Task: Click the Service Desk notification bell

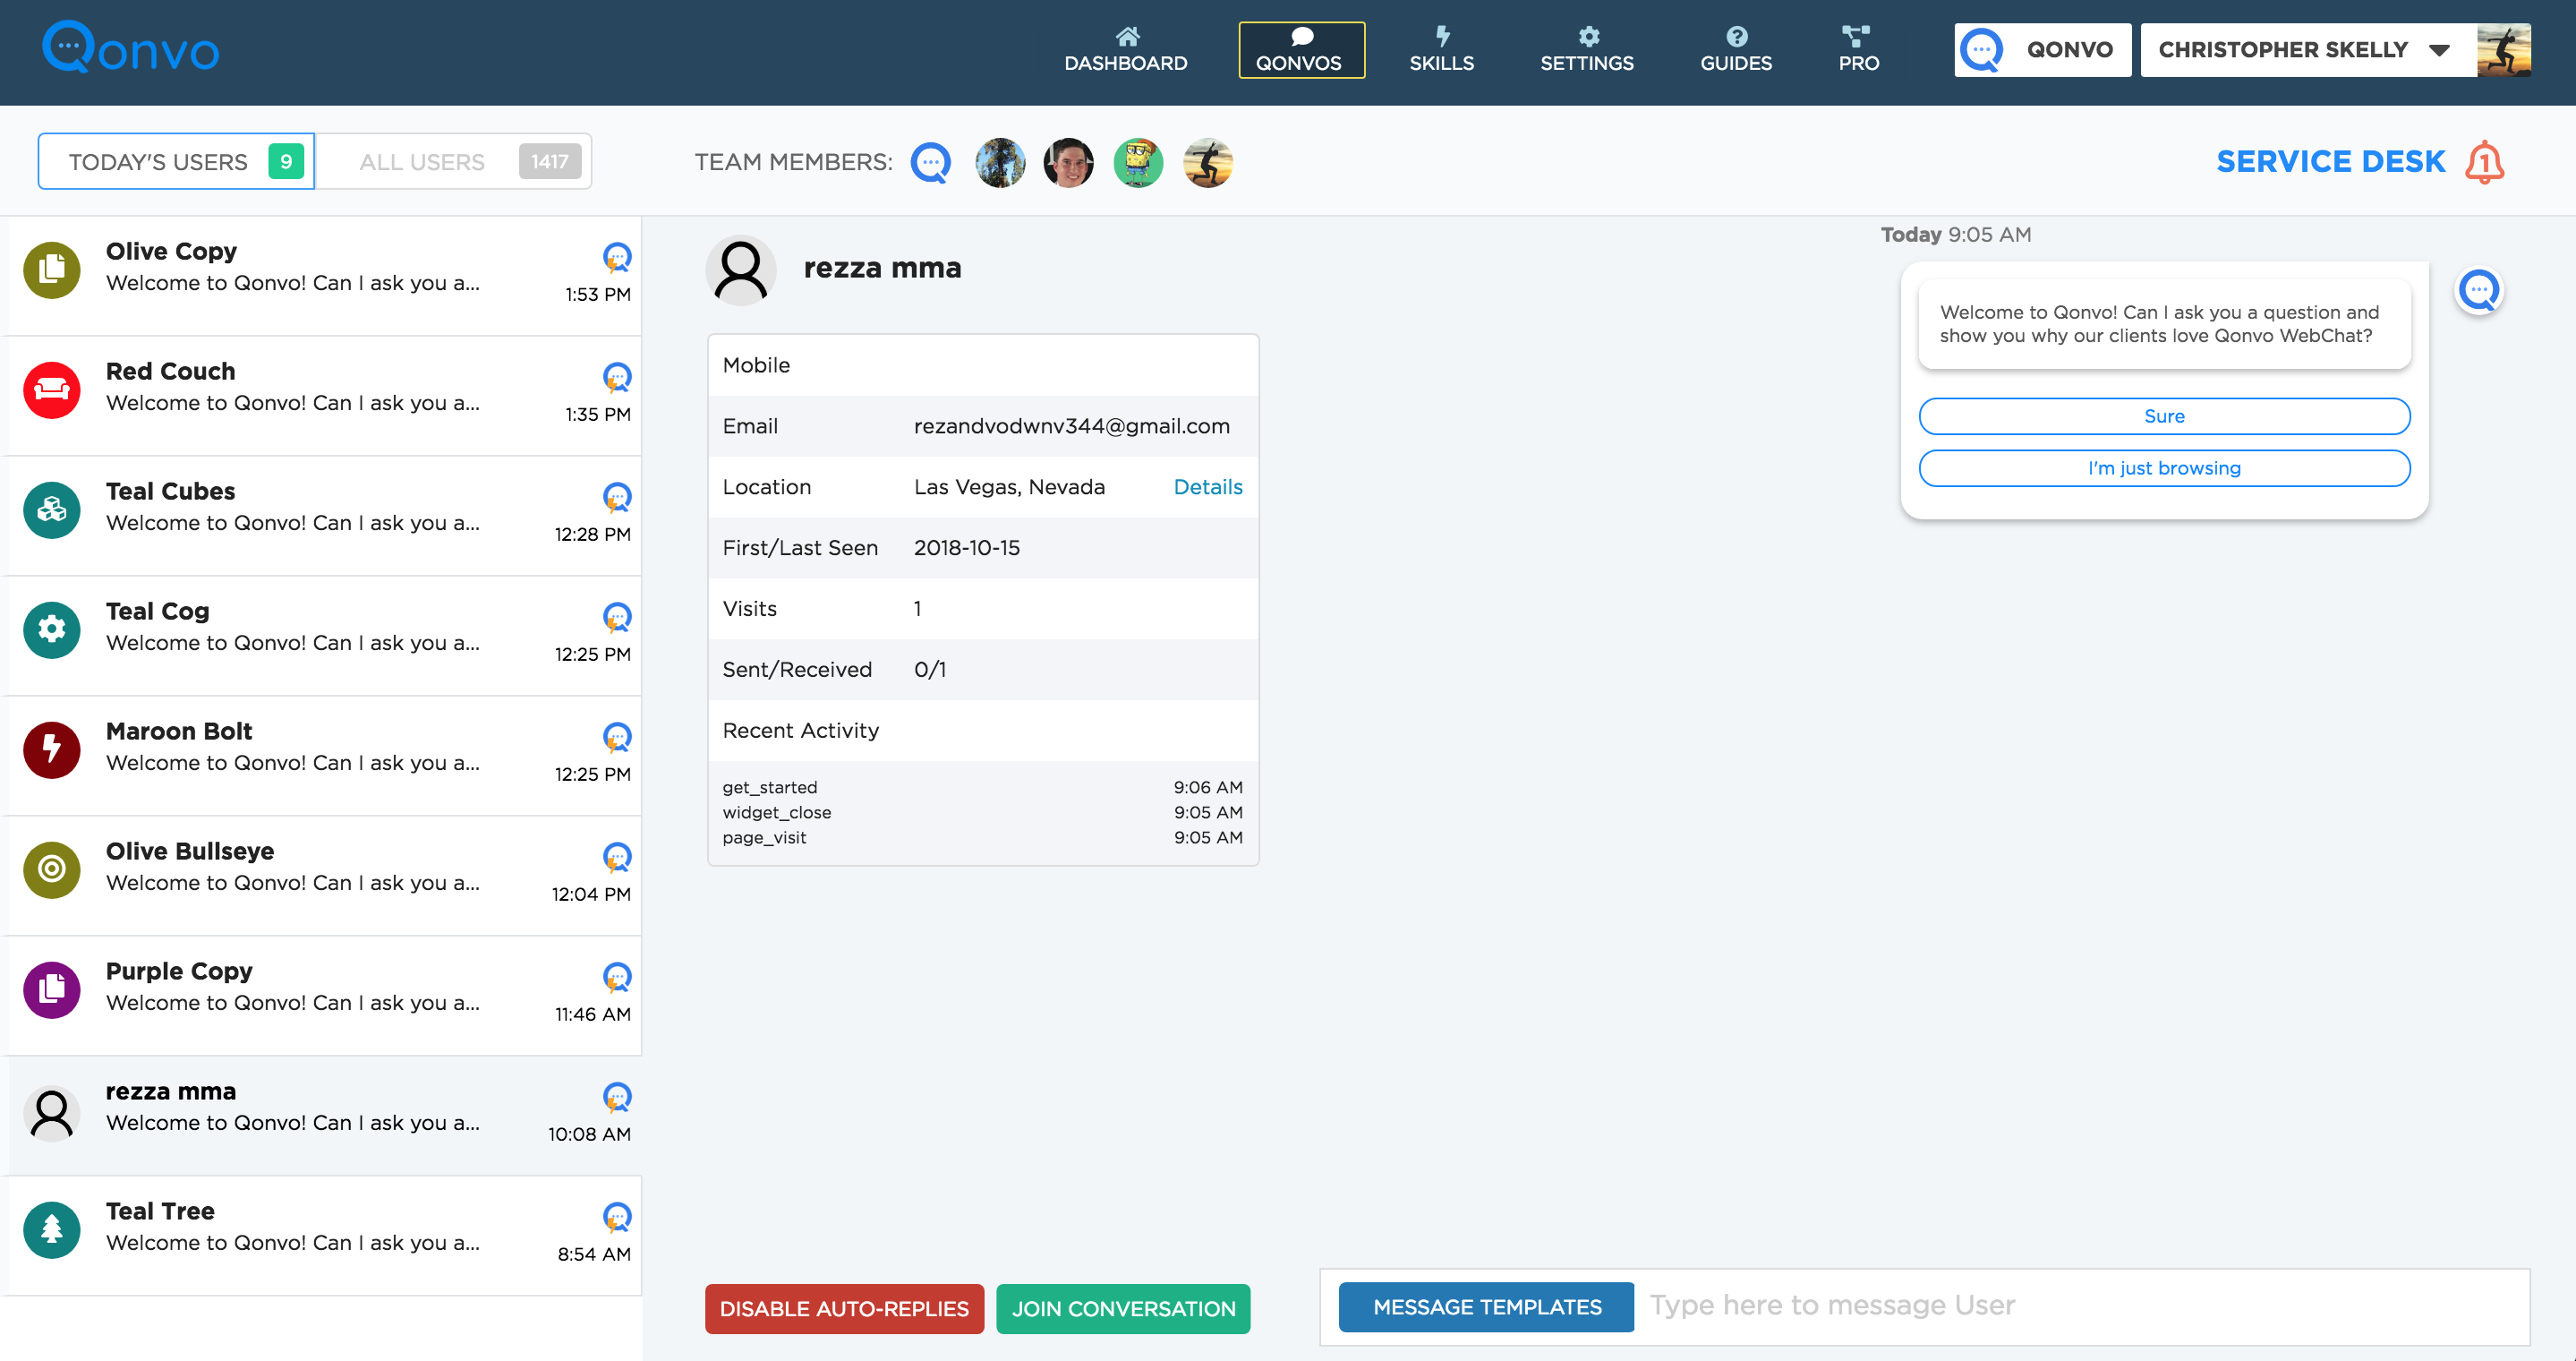Action: click(x=2485, y=162)
